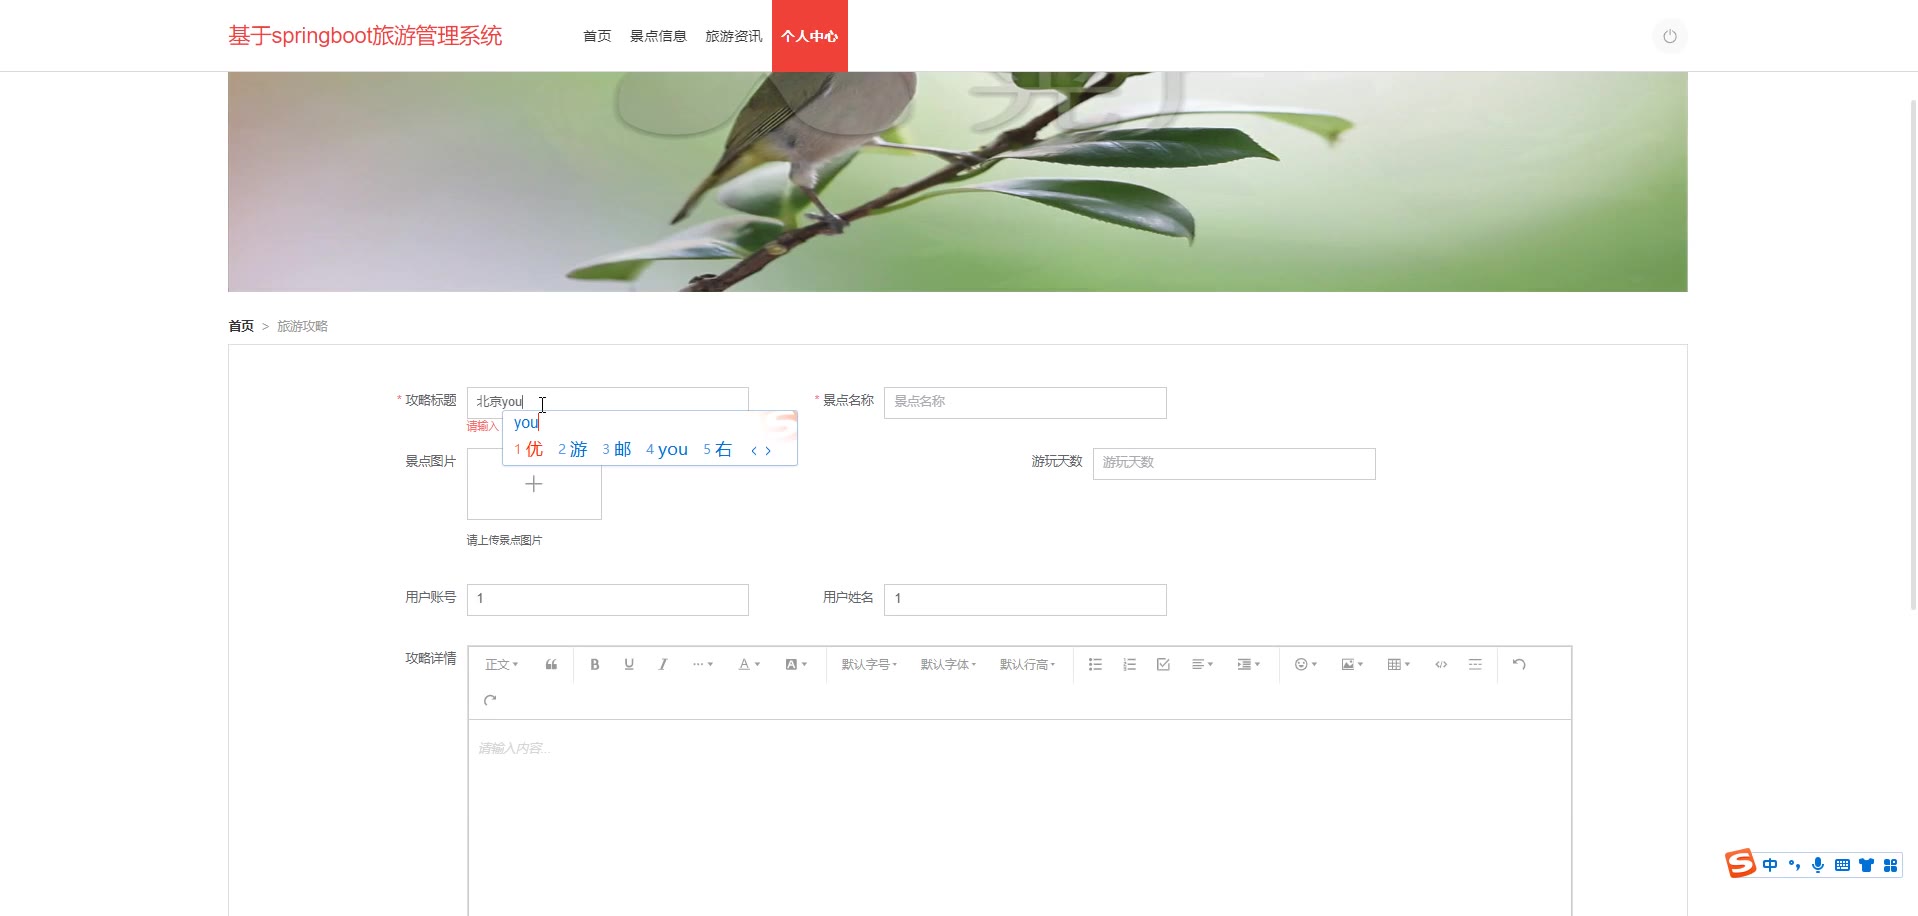Open the 个人中心 nav tab
1918x916 pixels.
(810, 36)
